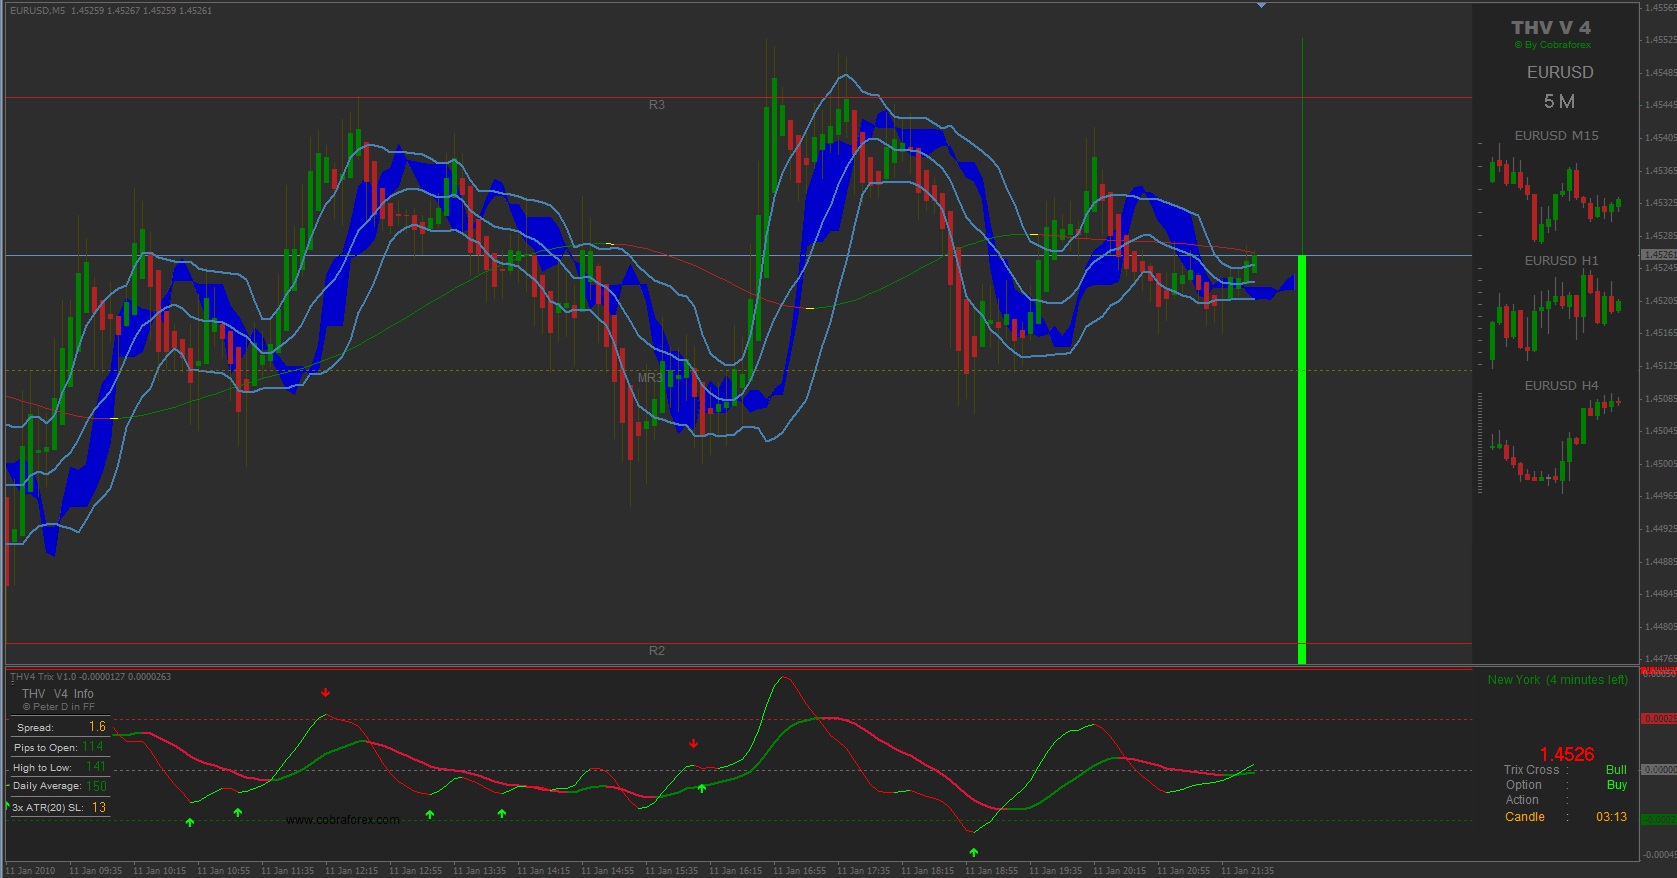
Task: Open the www.cobraforex.com link
Action: 342,820
